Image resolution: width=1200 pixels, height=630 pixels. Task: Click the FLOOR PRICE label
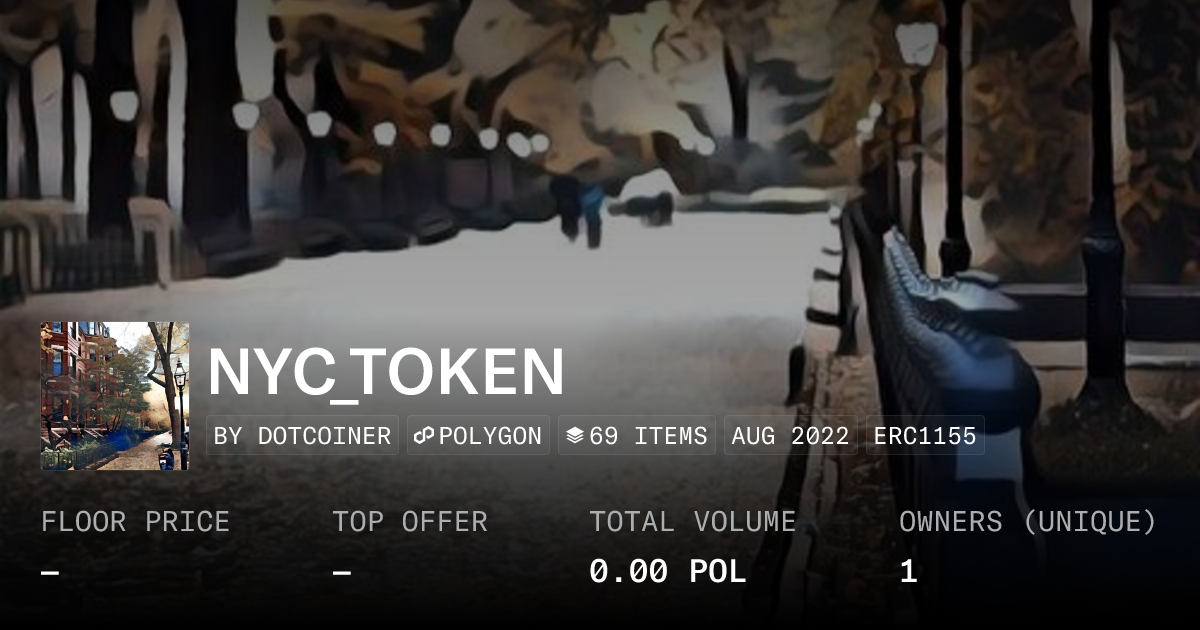[135, 522]
